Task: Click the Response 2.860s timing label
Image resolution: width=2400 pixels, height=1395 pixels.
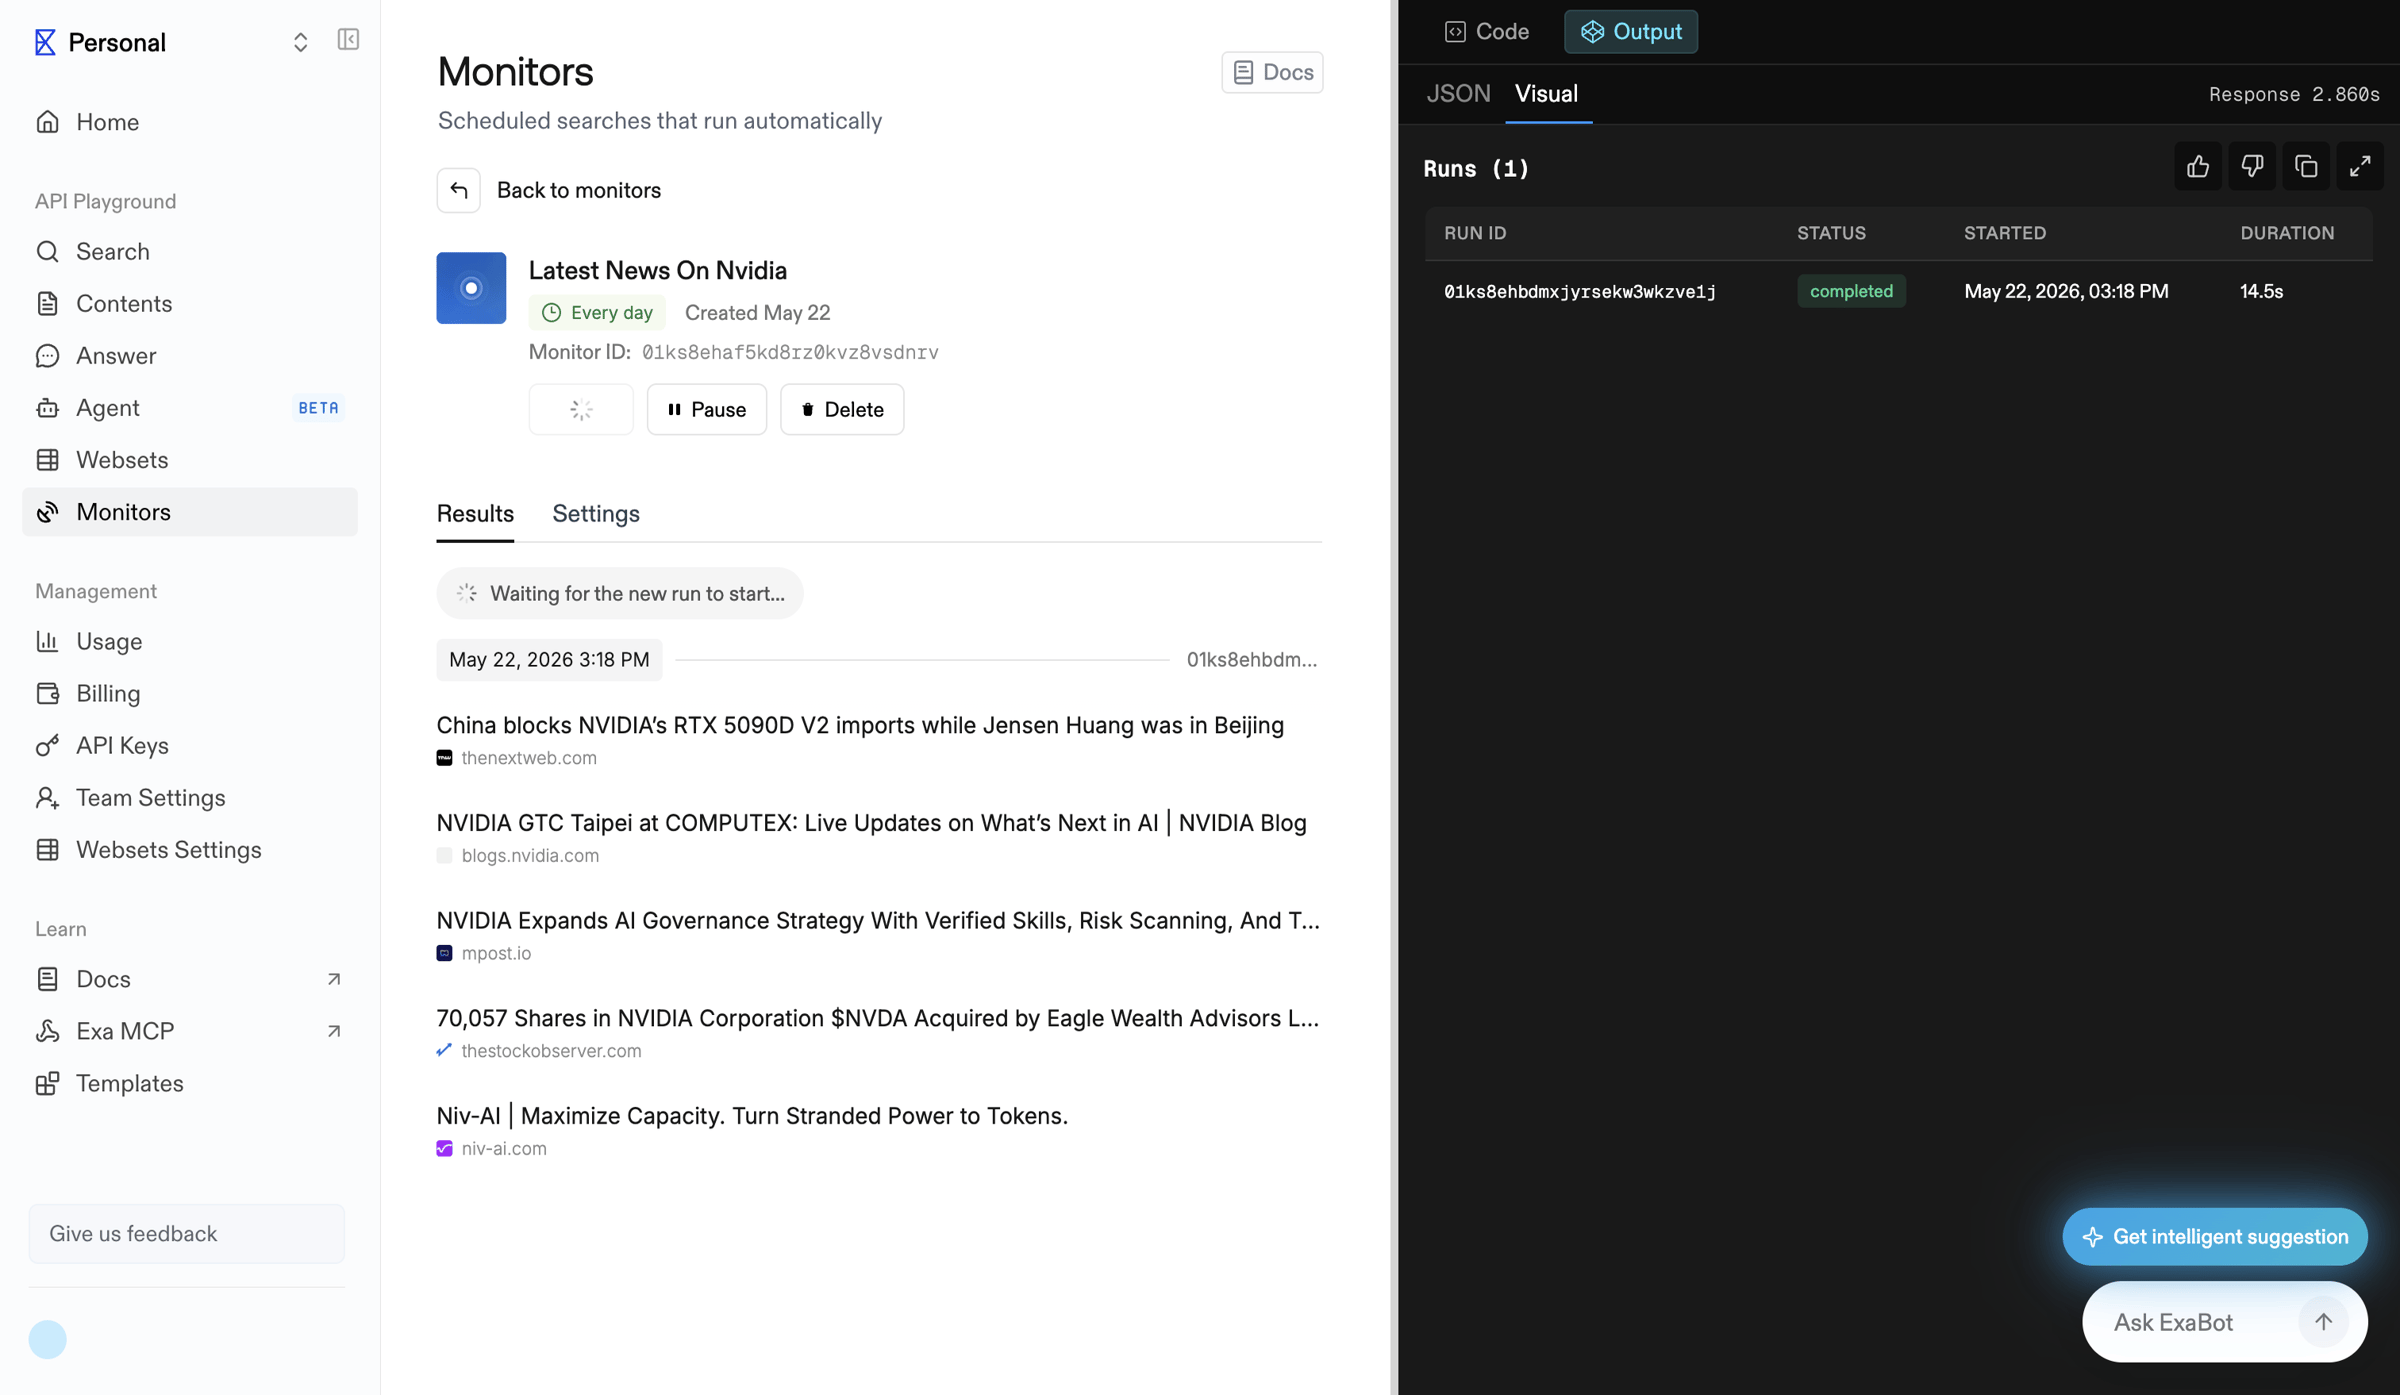Action: [x=2294, y=94]
